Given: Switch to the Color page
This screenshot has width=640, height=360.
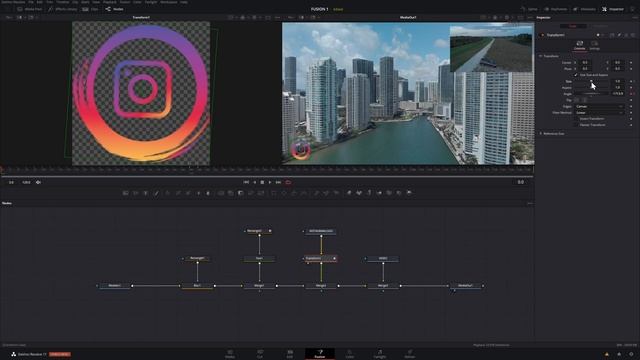Looking at the screenshot, I should click(350, 353).
